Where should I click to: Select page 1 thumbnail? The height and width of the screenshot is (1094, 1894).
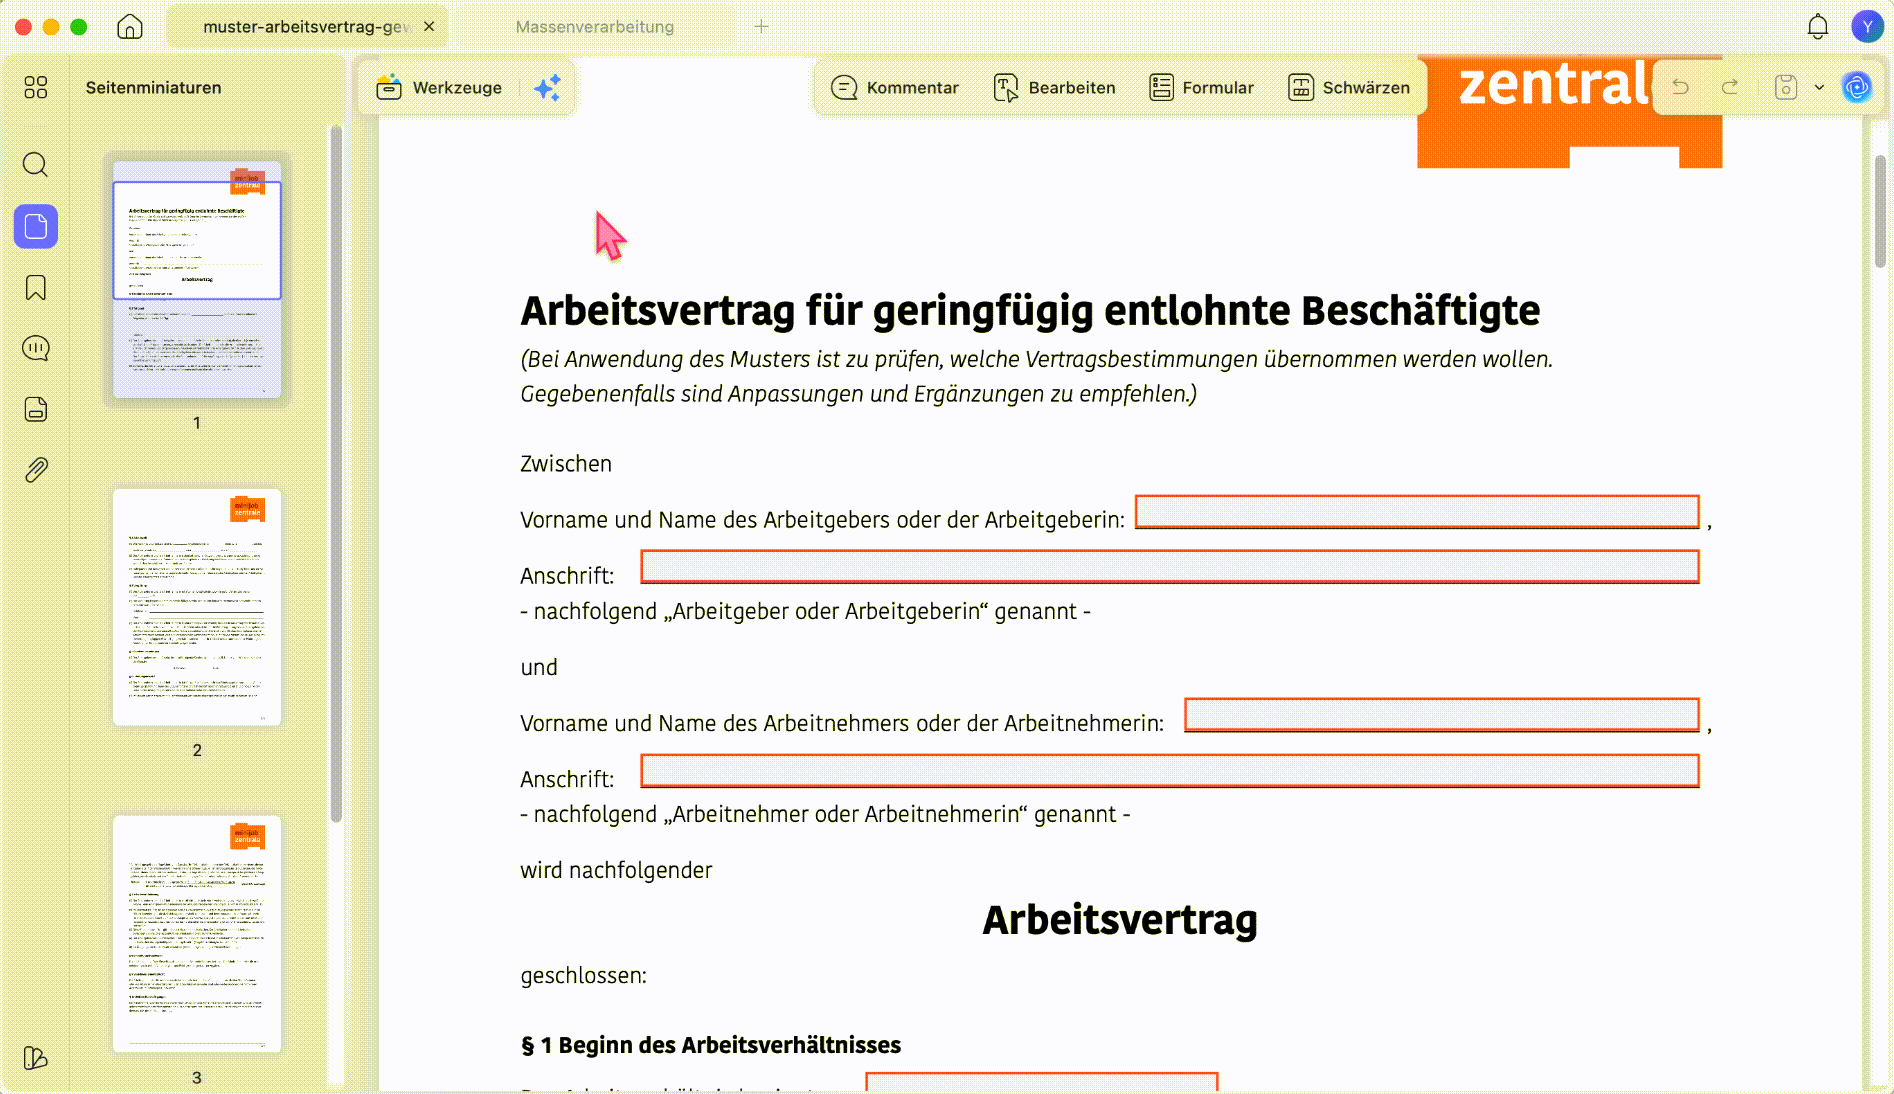(197, 280)
